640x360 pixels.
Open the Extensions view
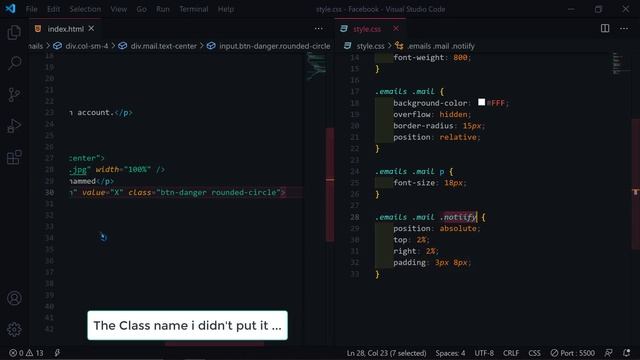click(14, 157)
